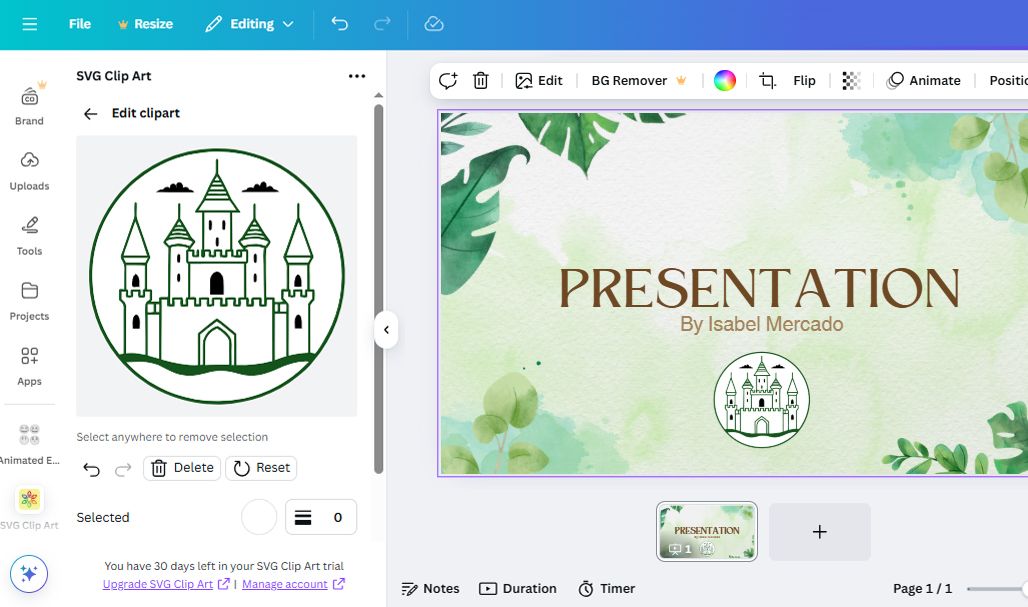Viewport: 1028px width, 607px height.
Task: Open the Brand panel
Action: [30, 105]
